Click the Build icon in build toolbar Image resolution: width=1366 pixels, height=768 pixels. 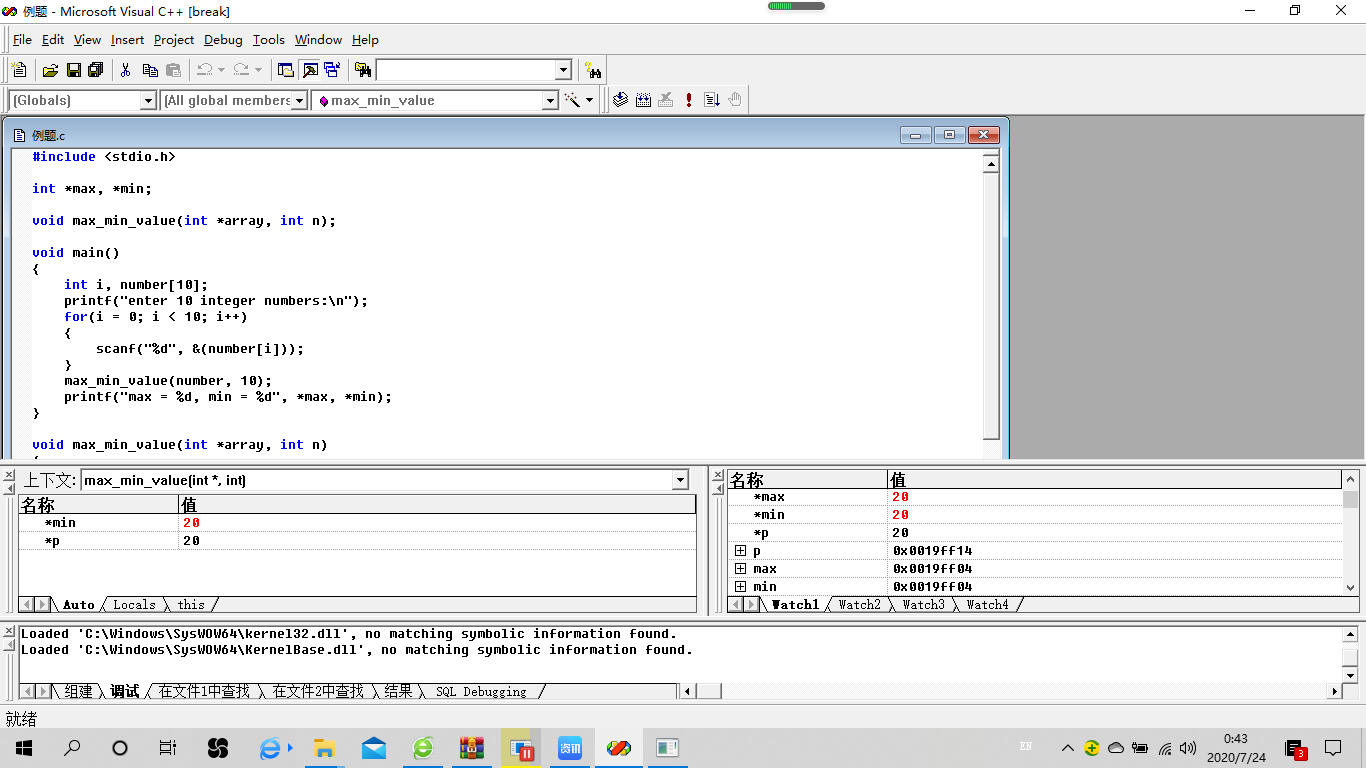coord(643,100)
